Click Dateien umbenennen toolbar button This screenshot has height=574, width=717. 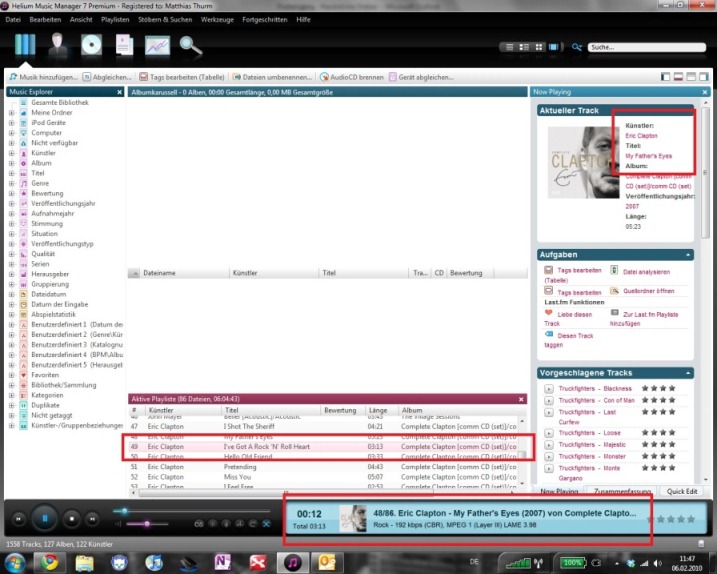click(272, 77)
